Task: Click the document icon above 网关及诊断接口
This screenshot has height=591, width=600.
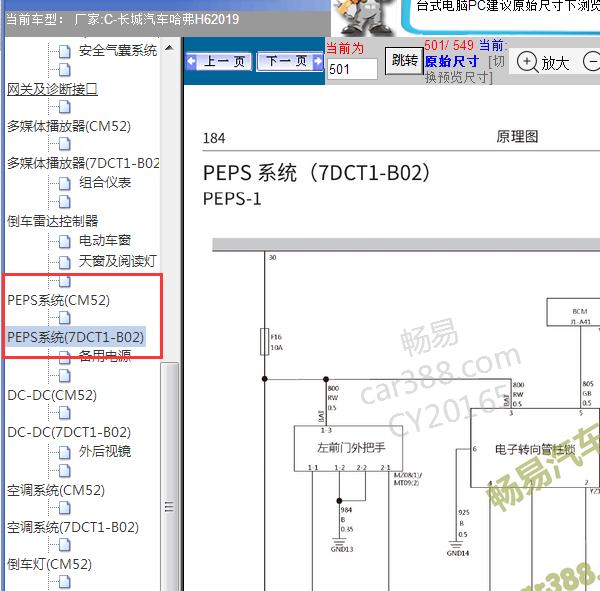Action: 65,69
